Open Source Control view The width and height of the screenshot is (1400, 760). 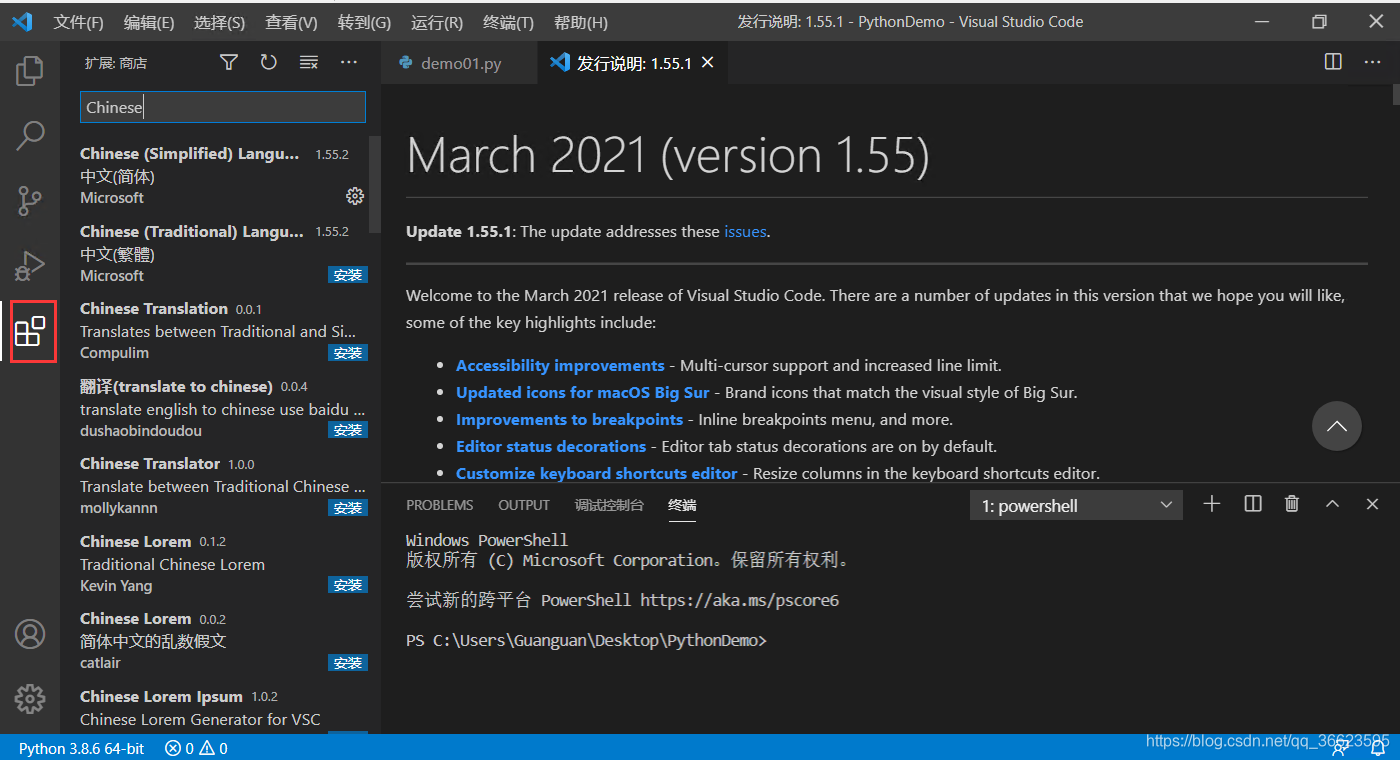(x=30, y=200)
